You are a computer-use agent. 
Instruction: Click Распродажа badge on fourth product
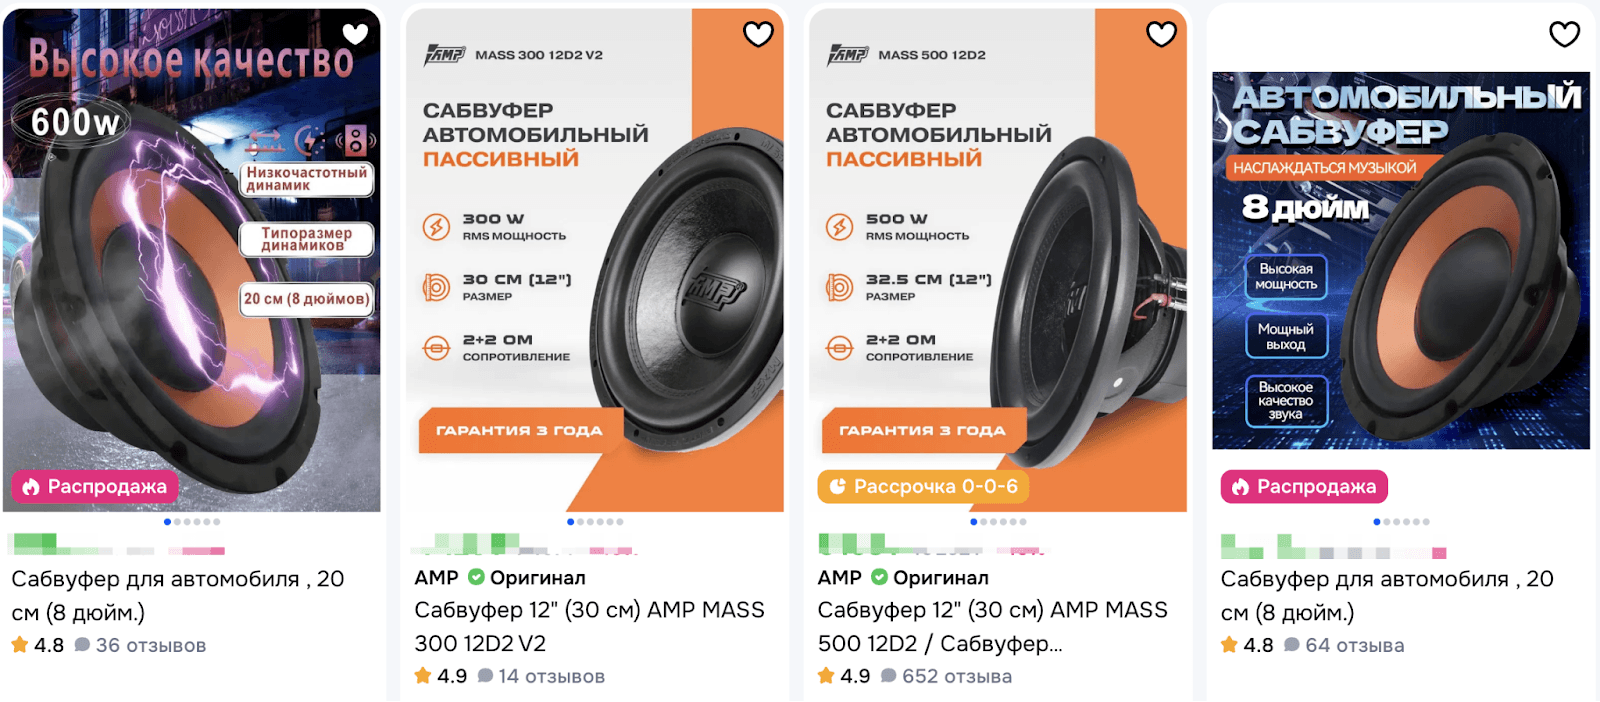click(x=1304, y=487)
